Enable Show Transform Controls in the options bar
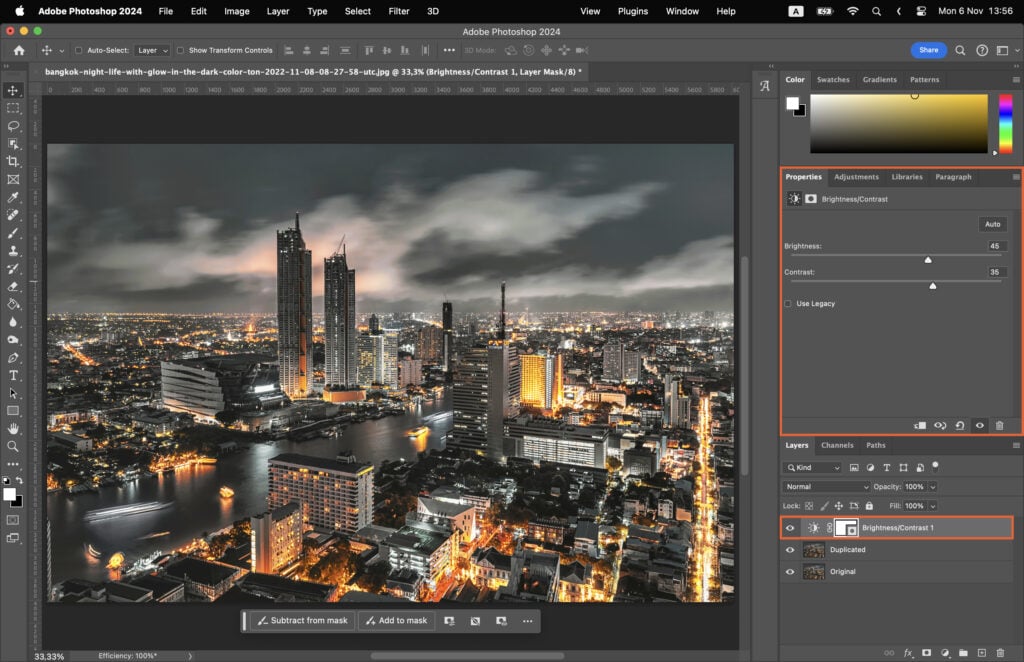Viewport: 1024px width, 662px height. point(182,50)
